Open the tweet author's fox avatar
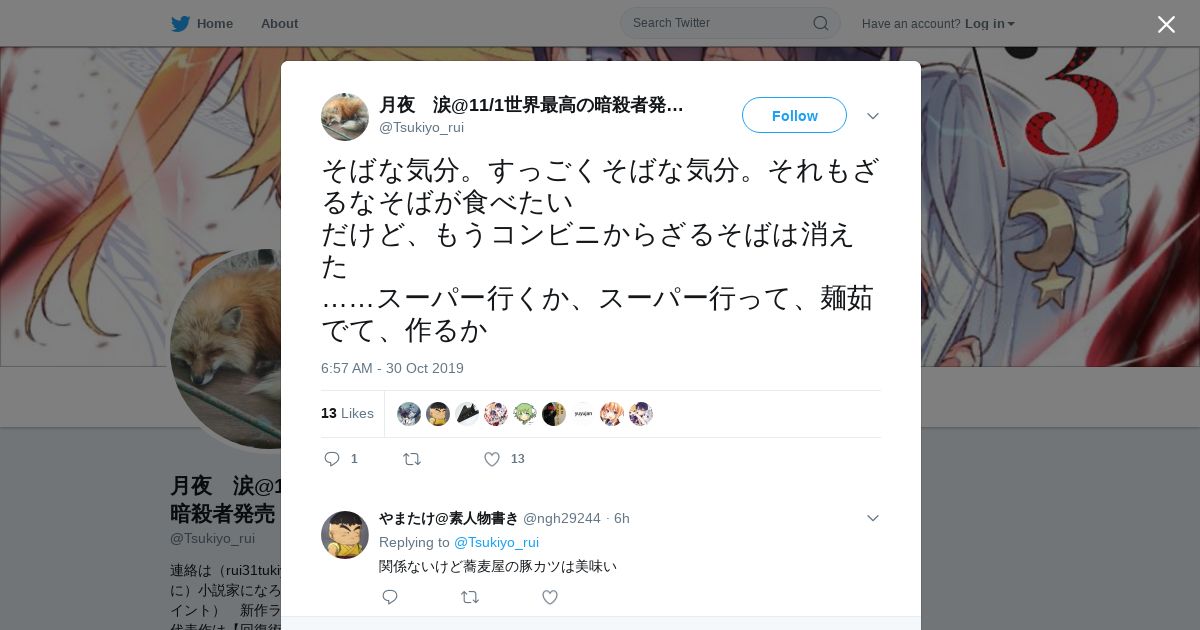The width and height of the screenshot is (1200, 630). (x=345, y=117)
